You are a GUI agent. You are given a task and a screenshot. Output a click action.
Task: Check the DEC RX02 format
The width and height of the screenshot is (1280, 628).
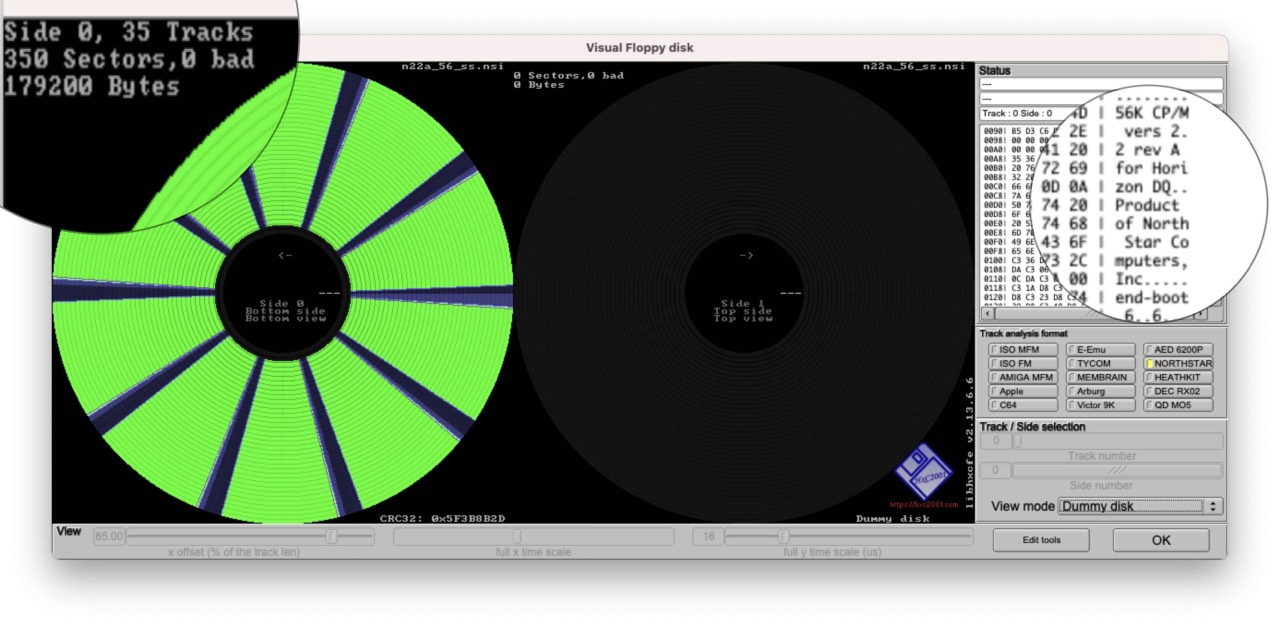[x=1150, y=392]
